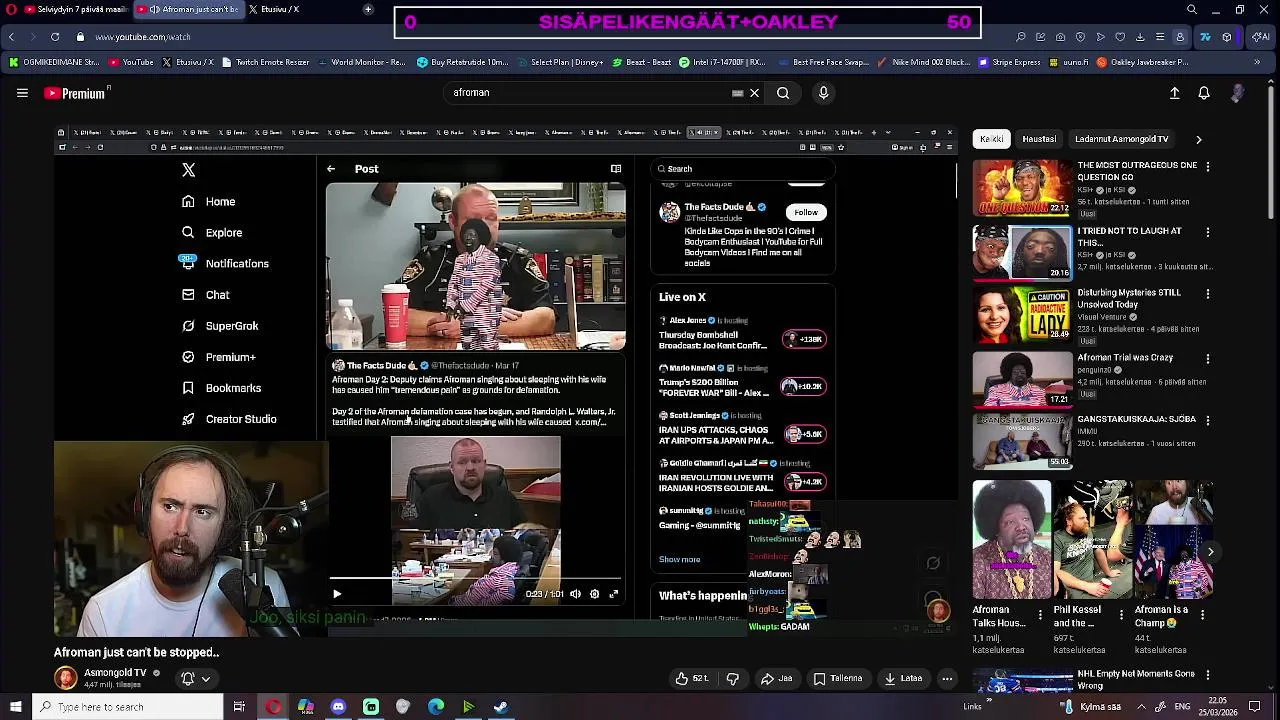Open uuno.fi bookmark
This screenshot has height=720, width=1280.
click(x=1068, y=62)
